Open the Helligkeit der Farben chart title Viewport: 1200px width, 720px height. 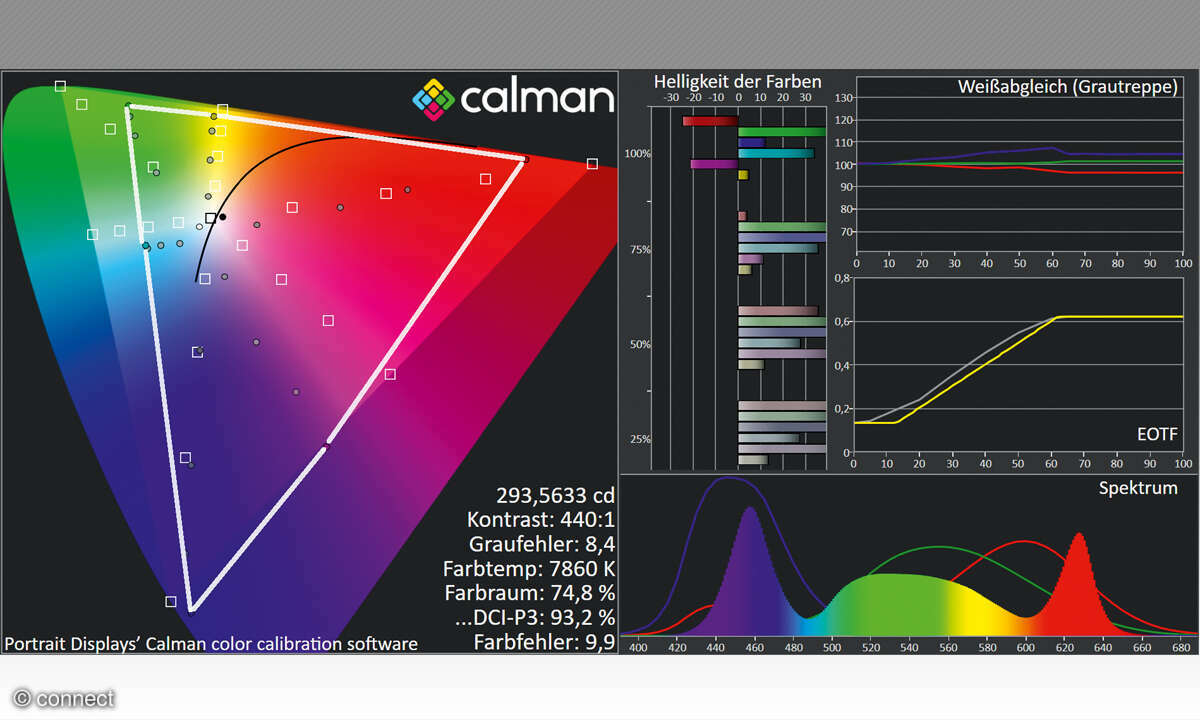coord(737,82)
